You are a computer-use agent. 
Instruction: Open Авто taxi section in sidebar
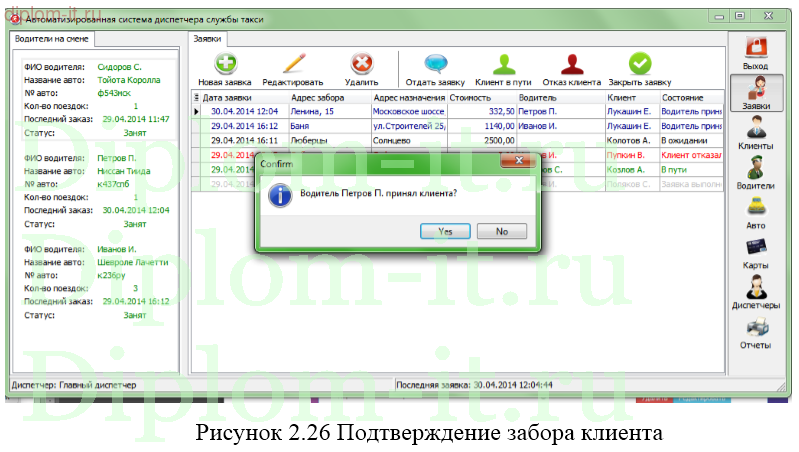[x=756, y=211]
